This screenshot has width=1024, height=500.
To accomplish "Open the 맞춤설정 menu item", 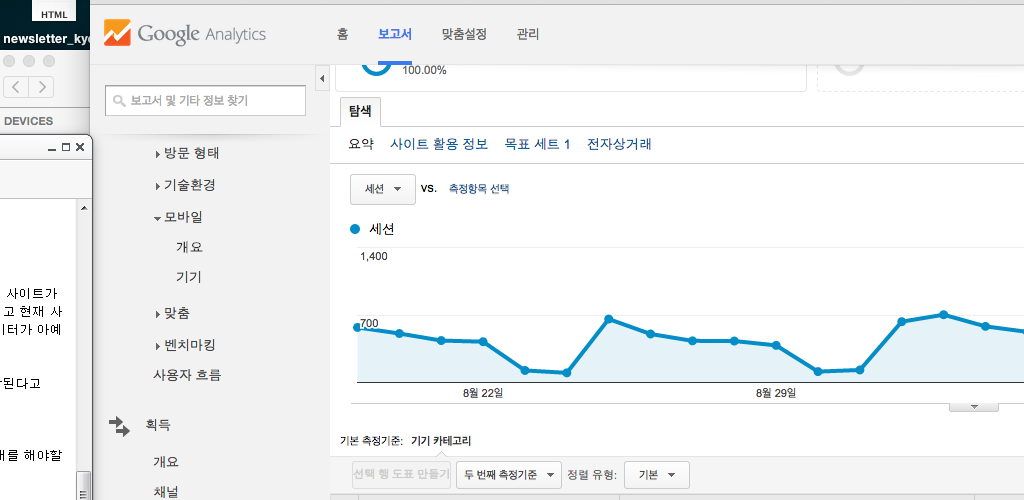I will 464,34.
